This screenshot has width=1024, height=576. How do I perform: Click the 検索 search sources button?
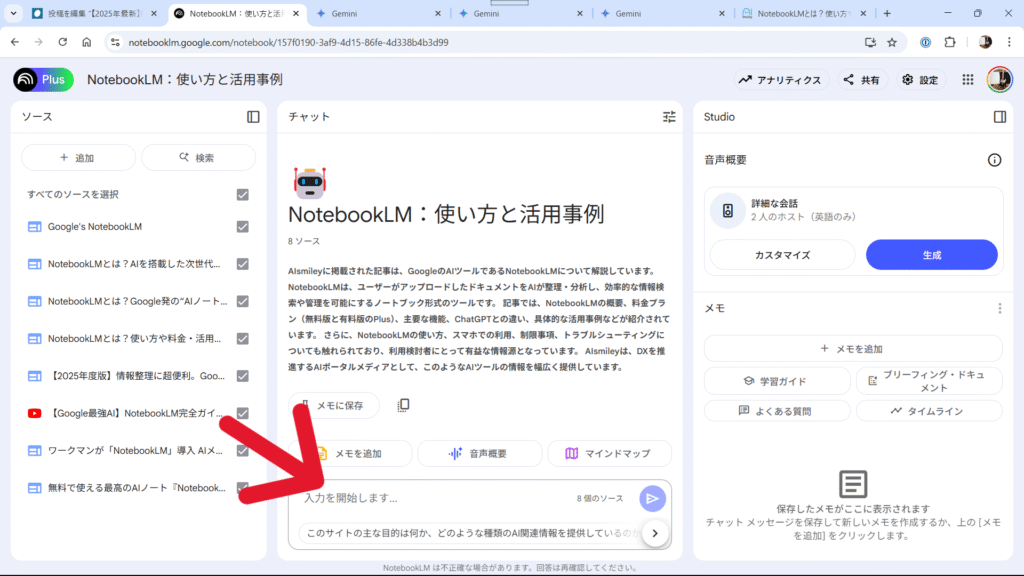click(199, 158)
